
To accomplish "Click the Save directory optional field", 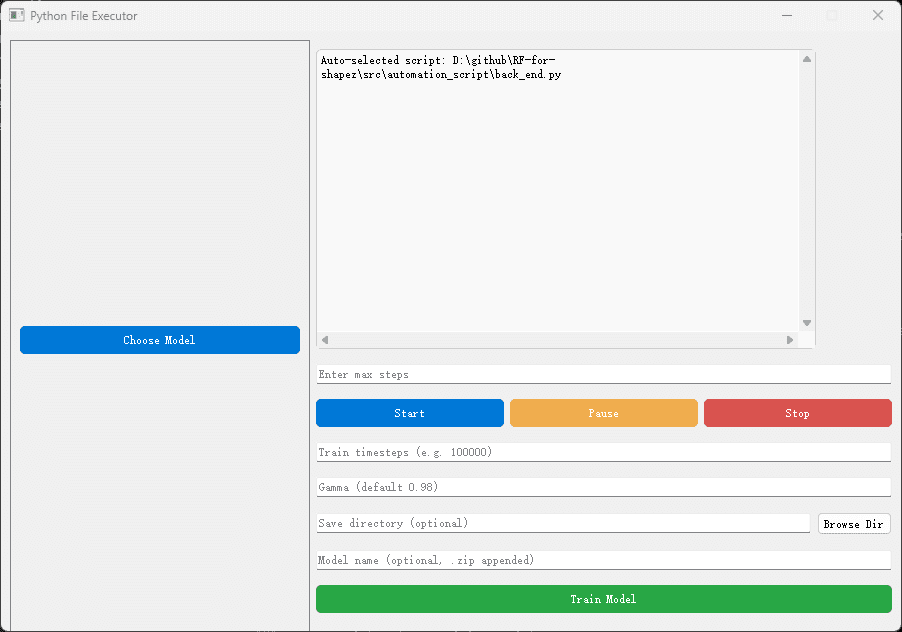I will tap(560, 522).
